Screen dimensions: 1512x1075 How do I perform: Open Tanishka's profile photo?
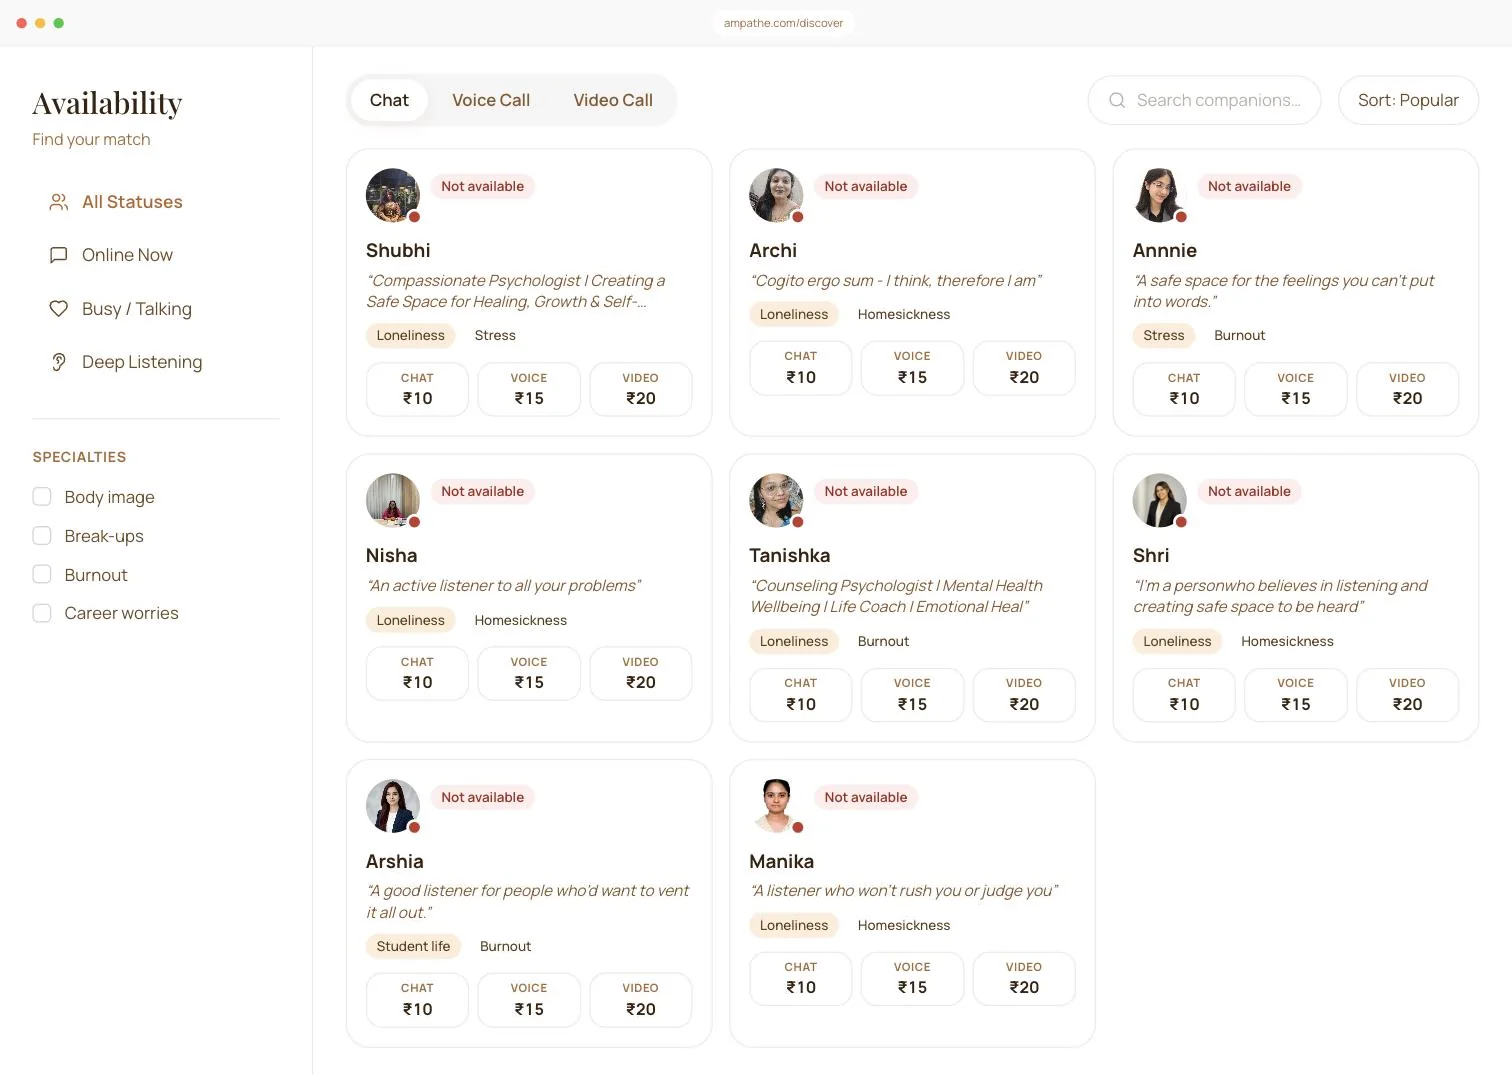[x=776, y=500]
